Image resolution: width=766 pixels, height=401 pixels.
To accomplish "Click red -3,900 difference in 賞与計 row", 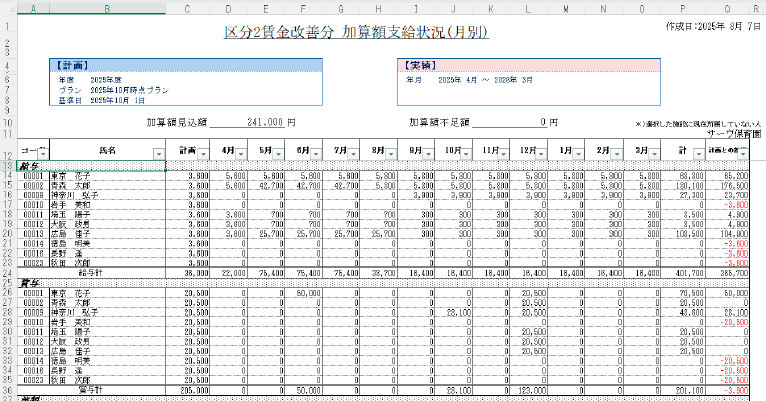I will pyautogui.click(x=737, y=390).
